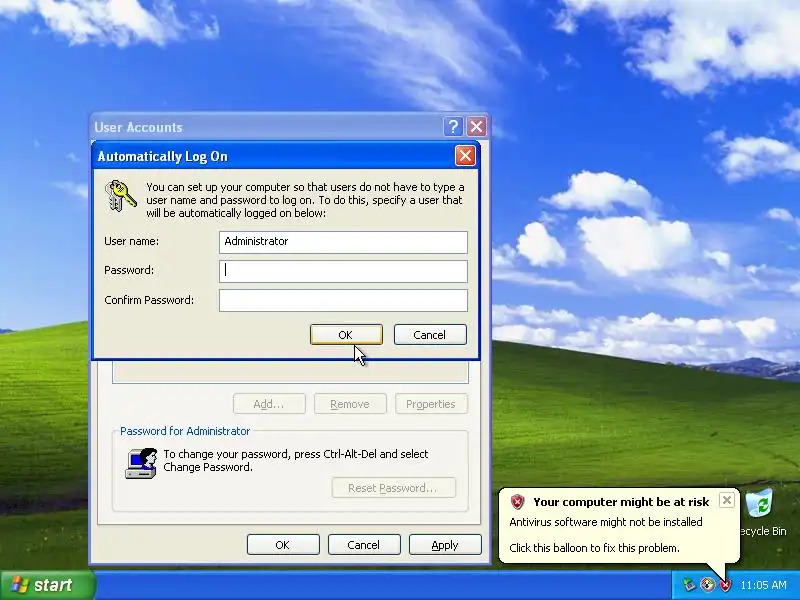Click the user-at-computer icon beside password text
The height and width of the screenshot is (600, 800).
coord(141,463)
